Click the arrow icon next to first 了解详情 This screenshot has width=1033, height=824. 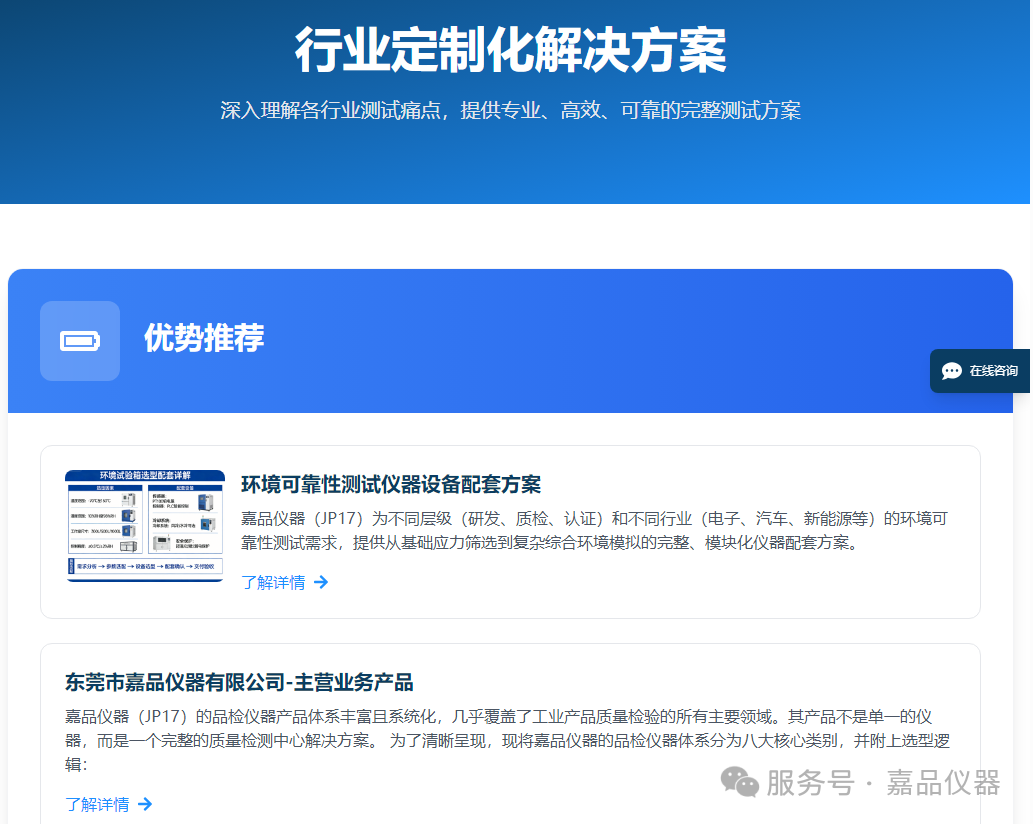coord(321,582)
